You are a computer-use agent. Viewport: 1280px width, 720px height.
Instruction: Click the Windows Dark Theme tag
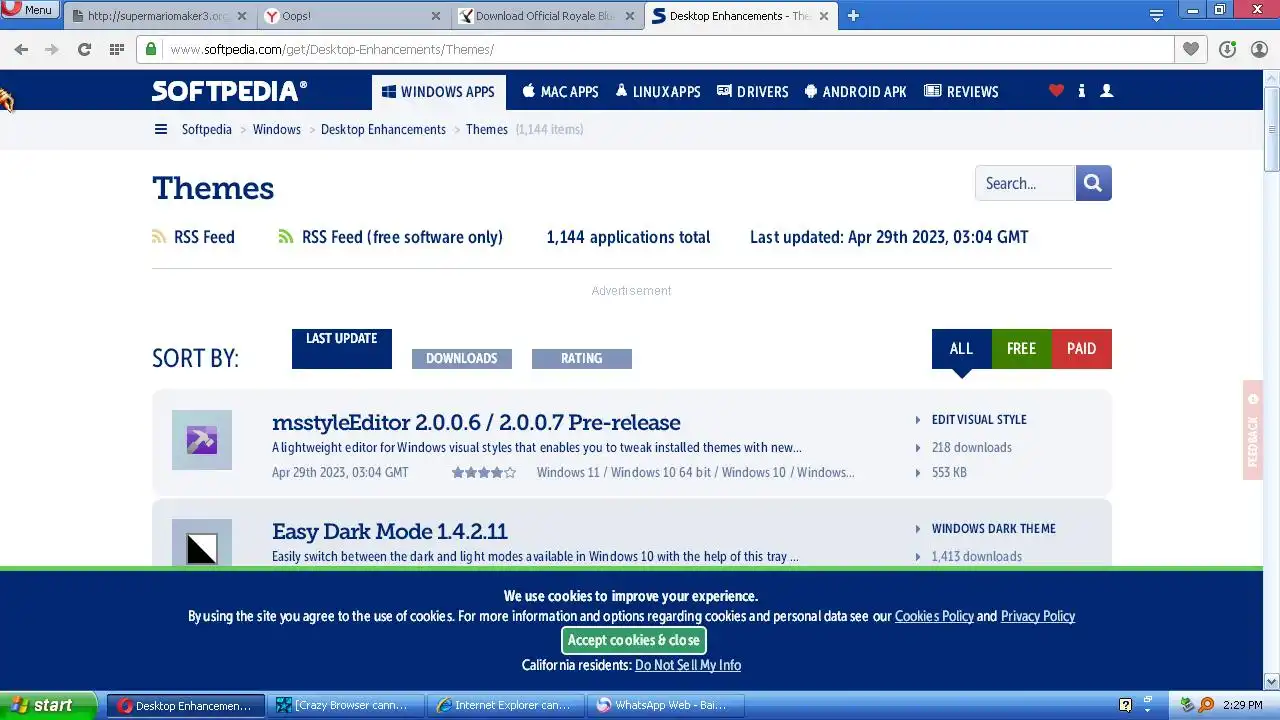pyautogui.click(x=993, y=529)
